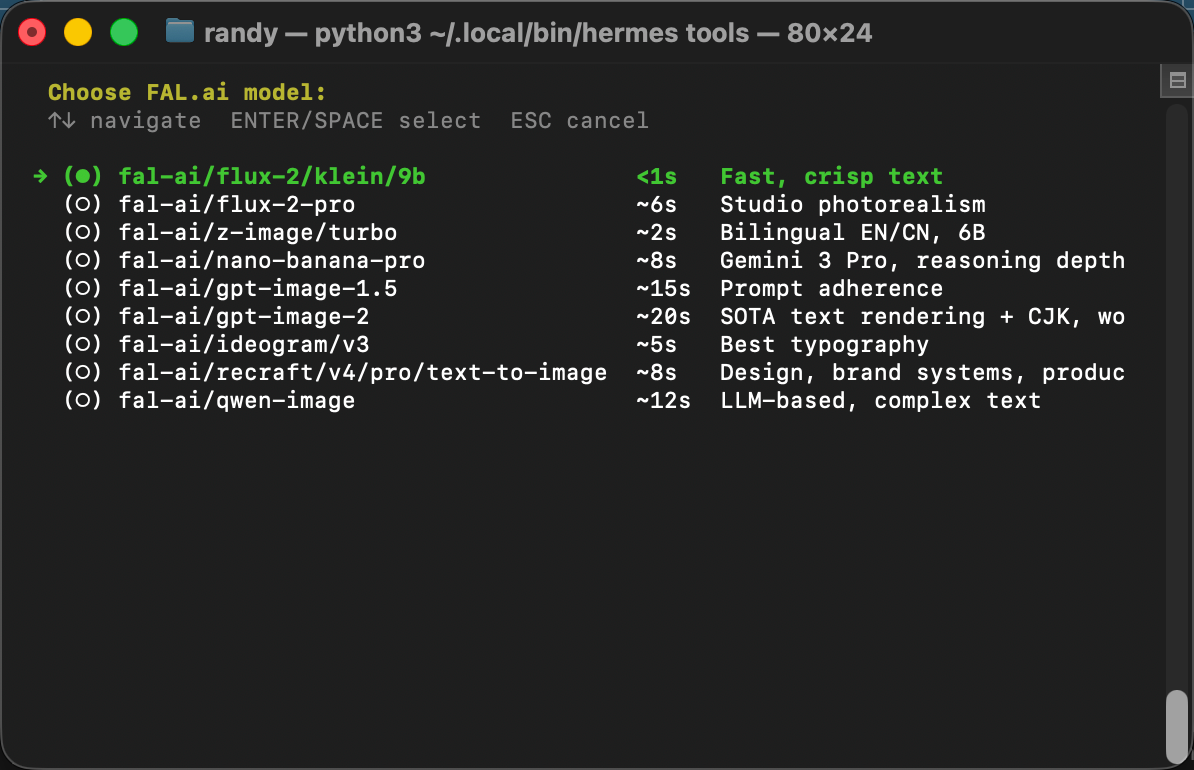
Task: Select the fal-ai/gpt-image-1.5 radio button
Action: (82, 289)
